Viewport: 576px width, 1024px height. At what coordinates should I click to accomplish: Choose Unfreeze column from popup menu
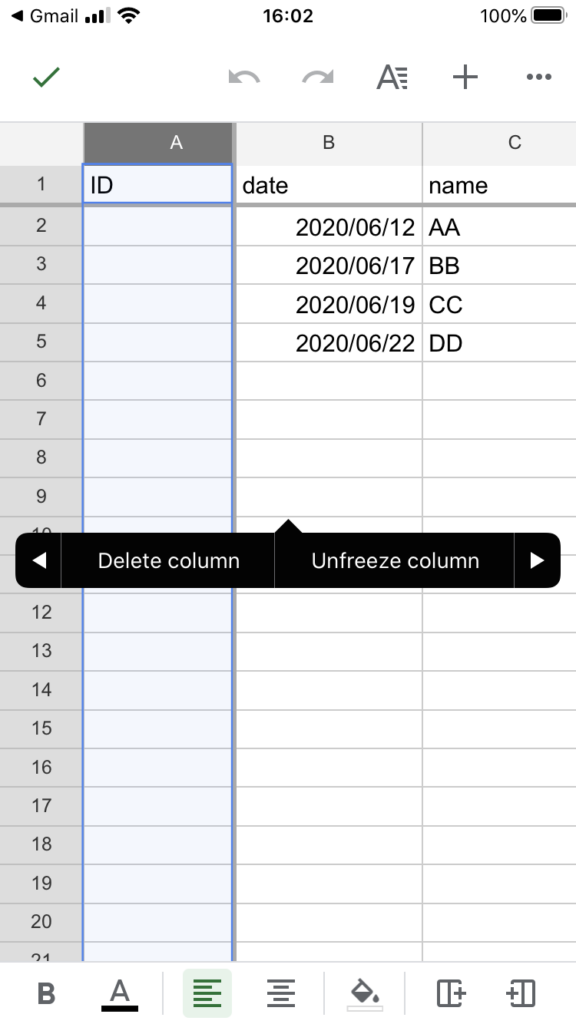[395, 560]
